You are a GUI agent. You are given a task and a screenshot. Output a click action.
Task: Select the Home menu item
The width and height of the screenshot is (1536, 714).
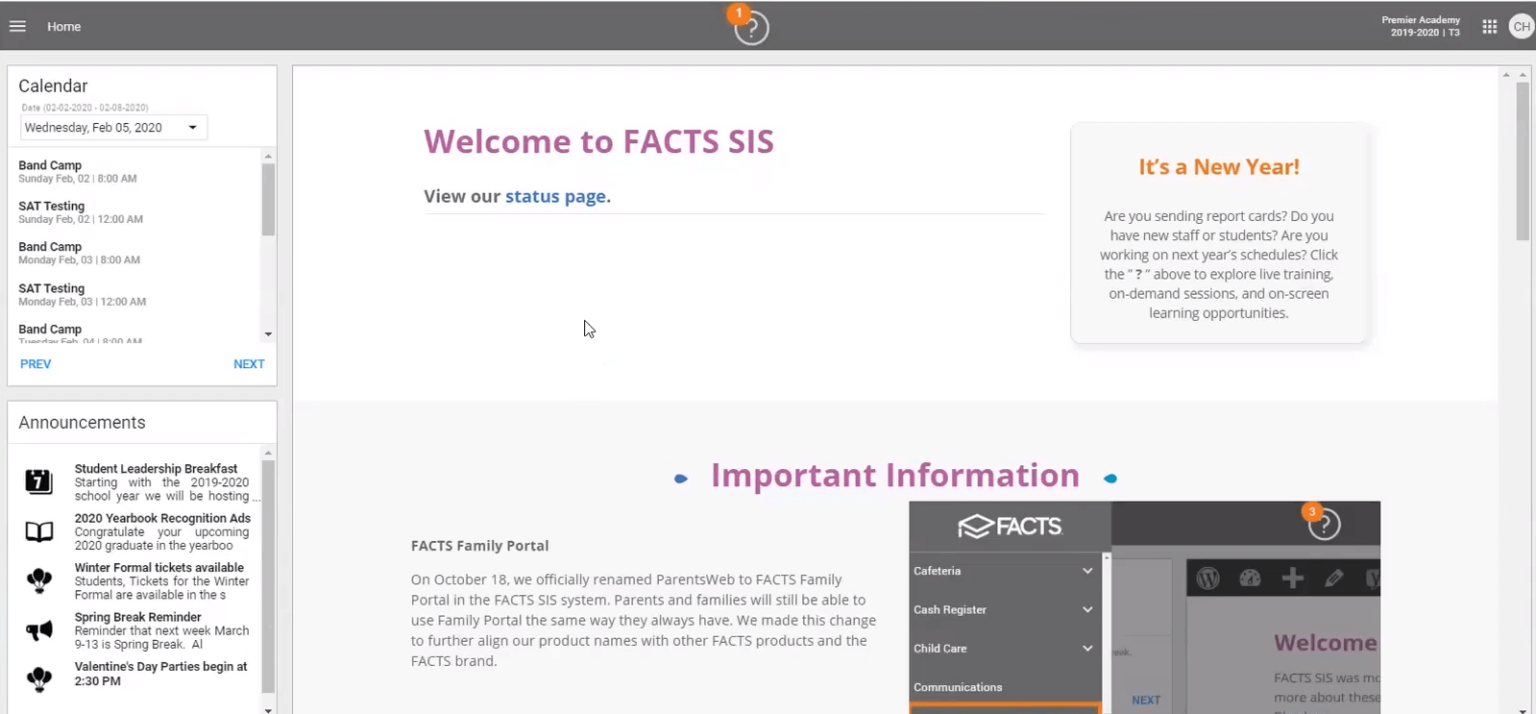click(63, 26)
